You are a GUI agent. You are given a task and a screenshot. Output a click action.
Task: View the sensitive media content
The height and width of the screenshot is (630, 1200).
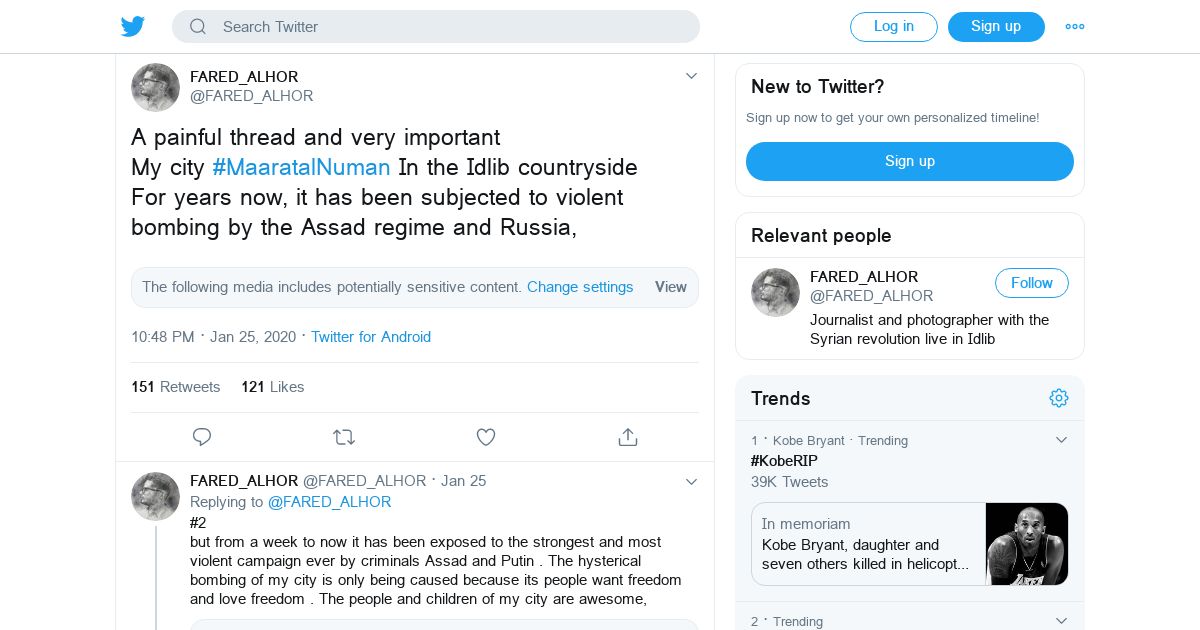pyautogui.click(x=670, y=287)
